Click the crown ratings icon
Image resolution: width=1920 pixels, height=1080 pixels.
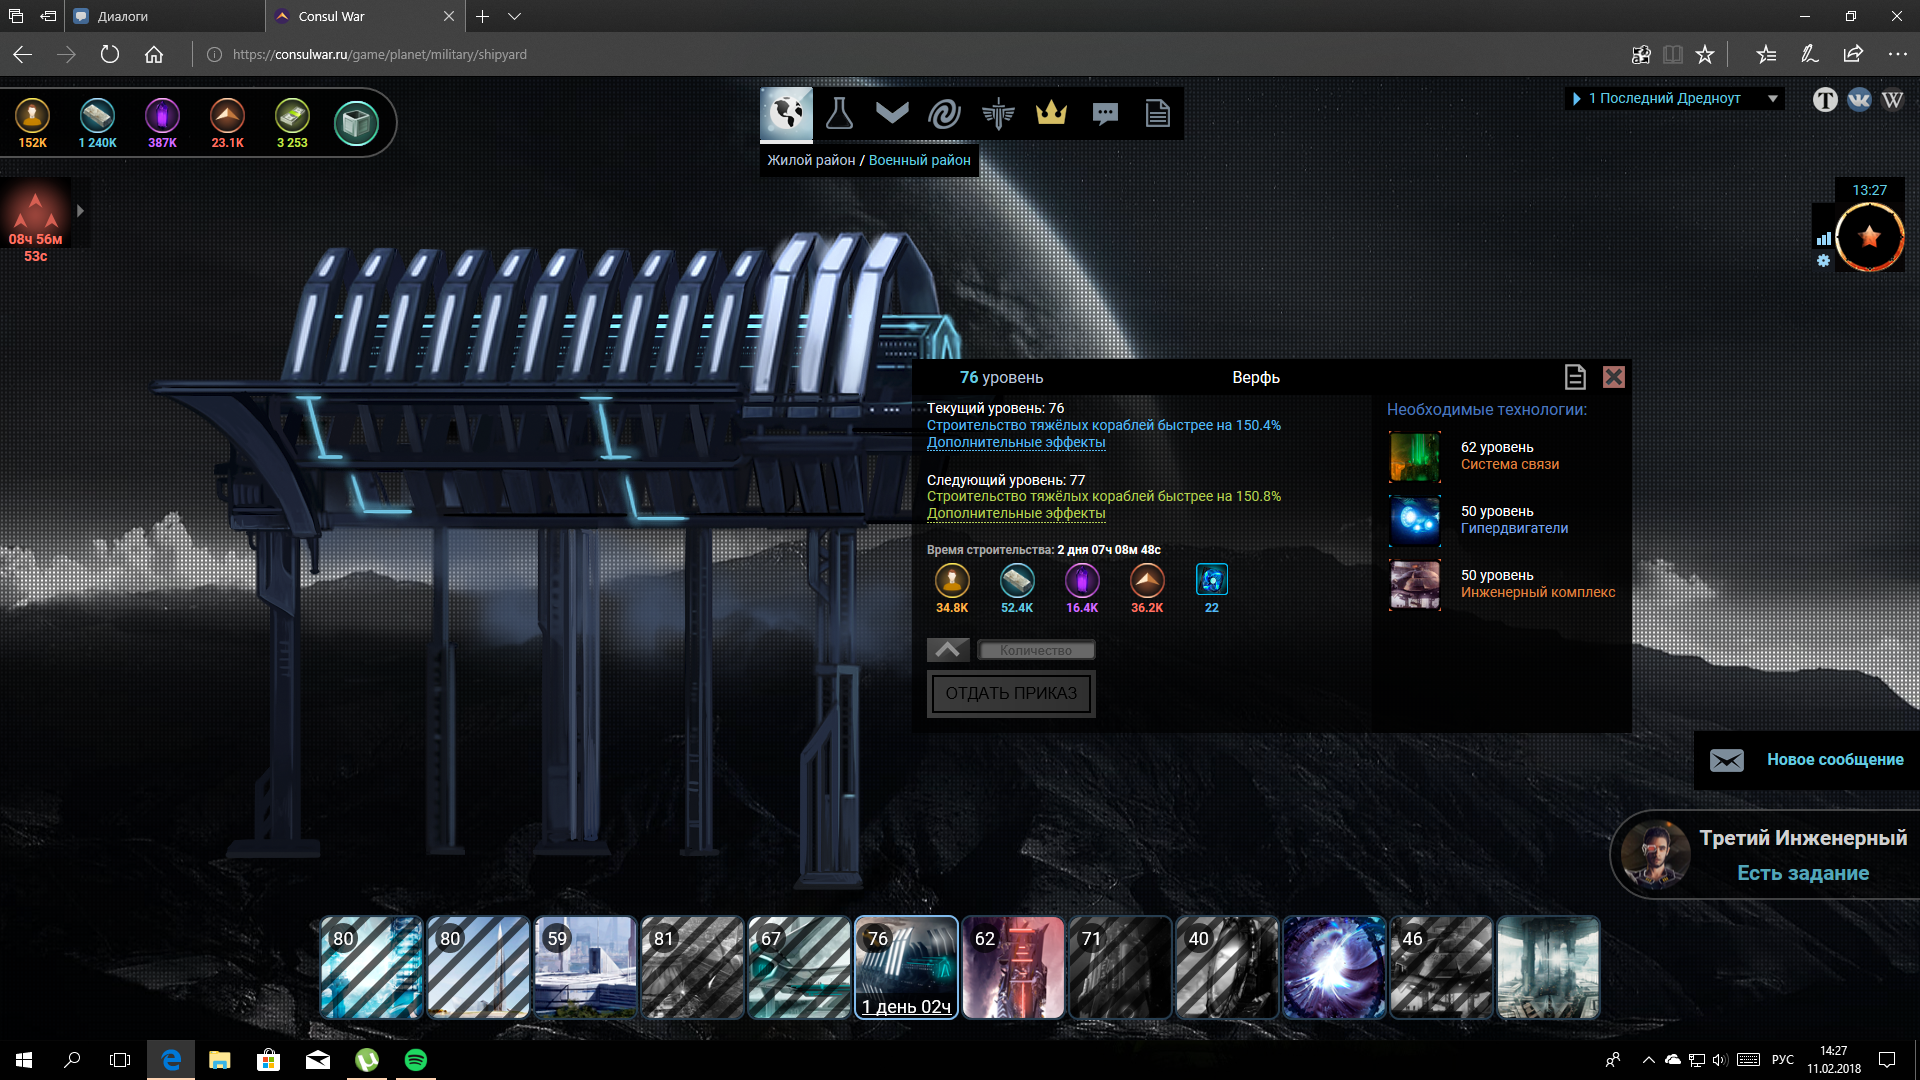[1051, 114]
